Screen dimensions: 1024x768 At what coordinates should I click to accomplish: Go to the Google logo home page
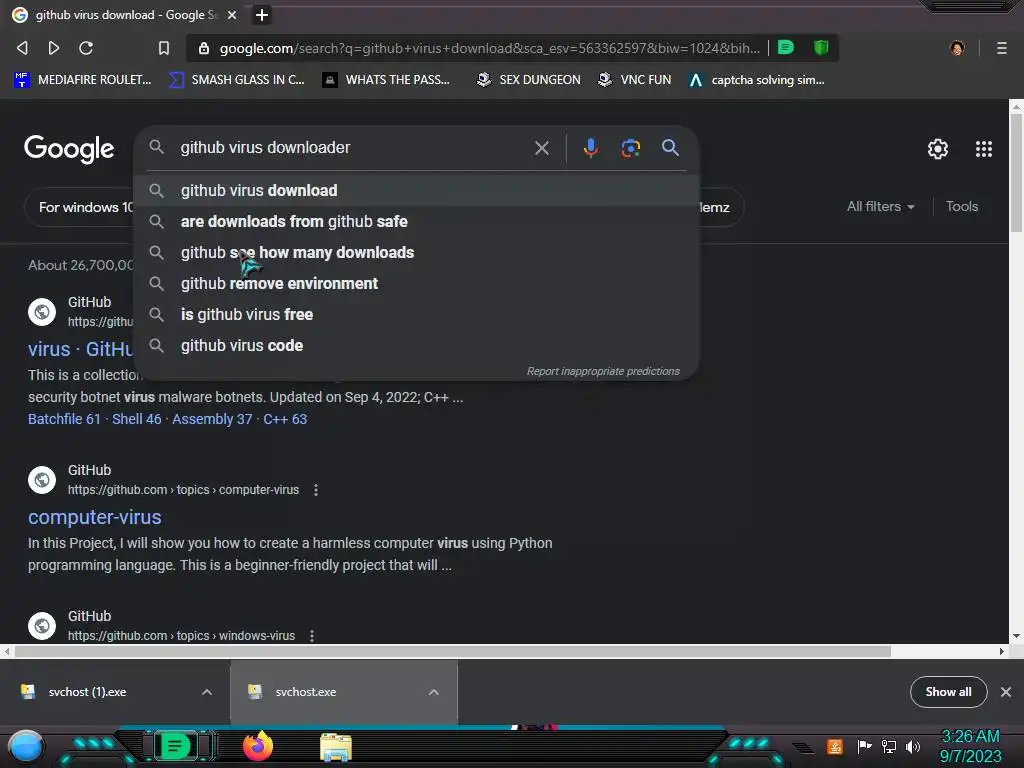point(69,150)
